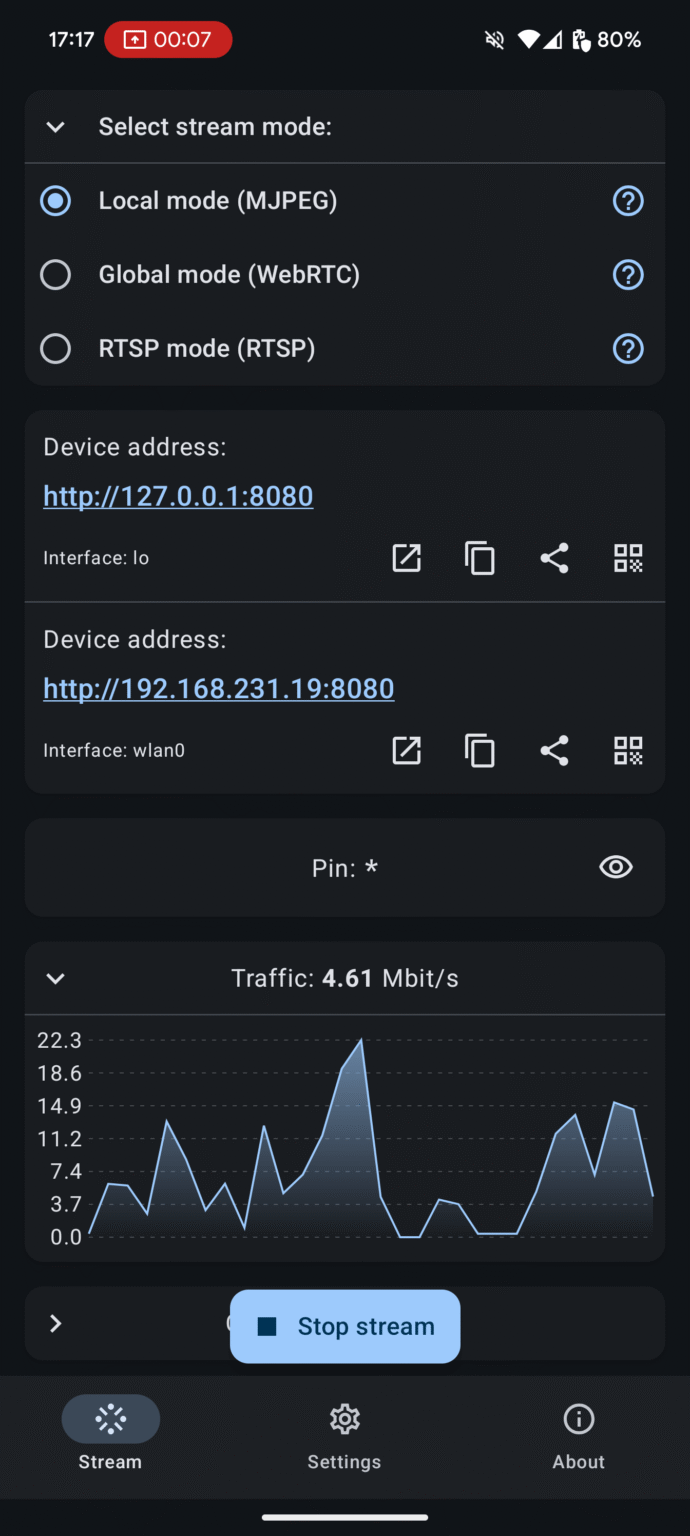Image resolution: width=690 pixels, height=1536 pixels.
Task: Switch to the Settings tab
Action: (x=344, y=1435)
